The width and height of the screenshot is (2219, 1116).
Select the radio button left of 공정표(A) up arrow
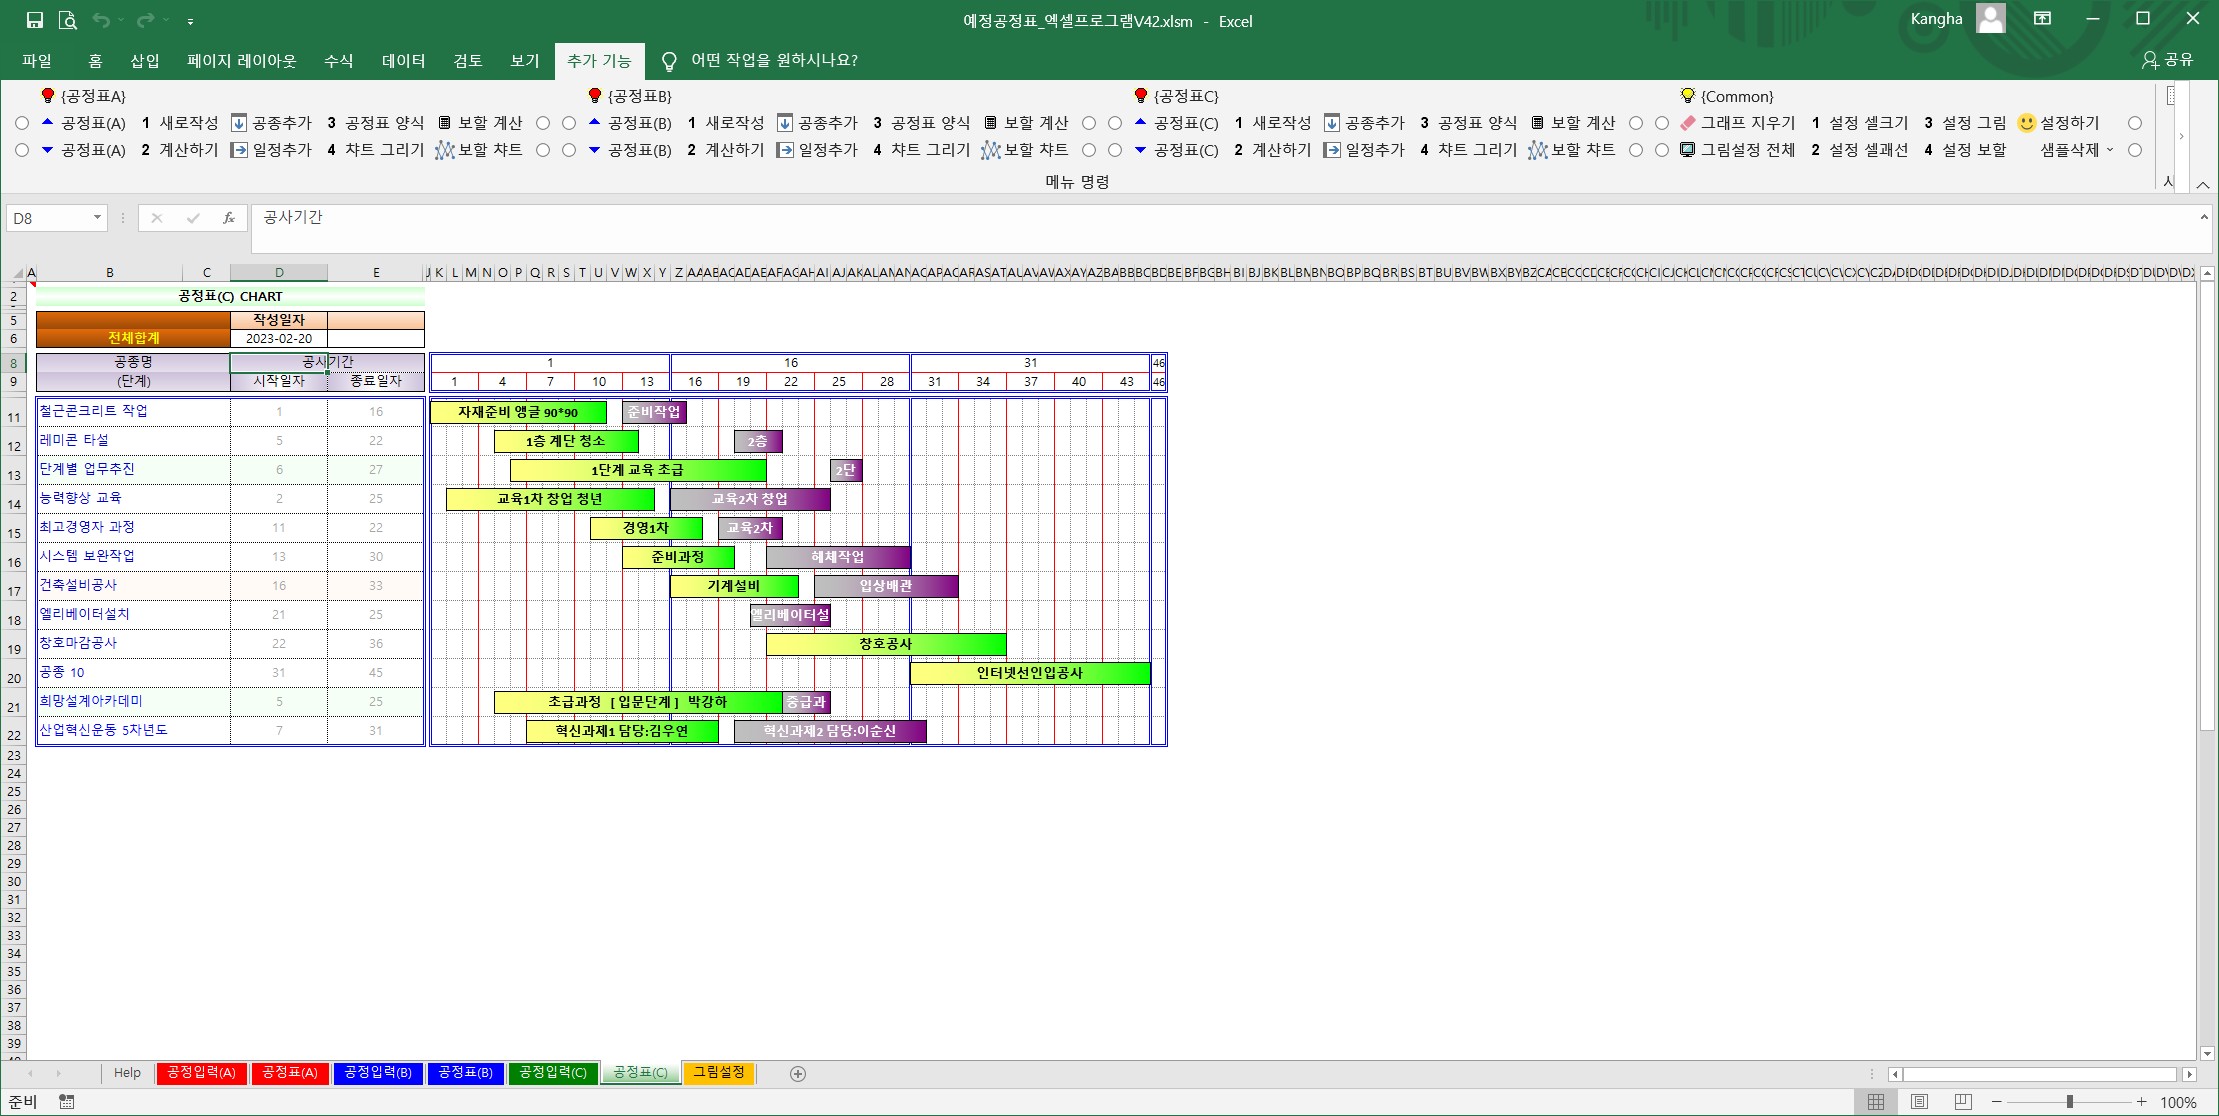pyautogui.click(x=22, y=123)
